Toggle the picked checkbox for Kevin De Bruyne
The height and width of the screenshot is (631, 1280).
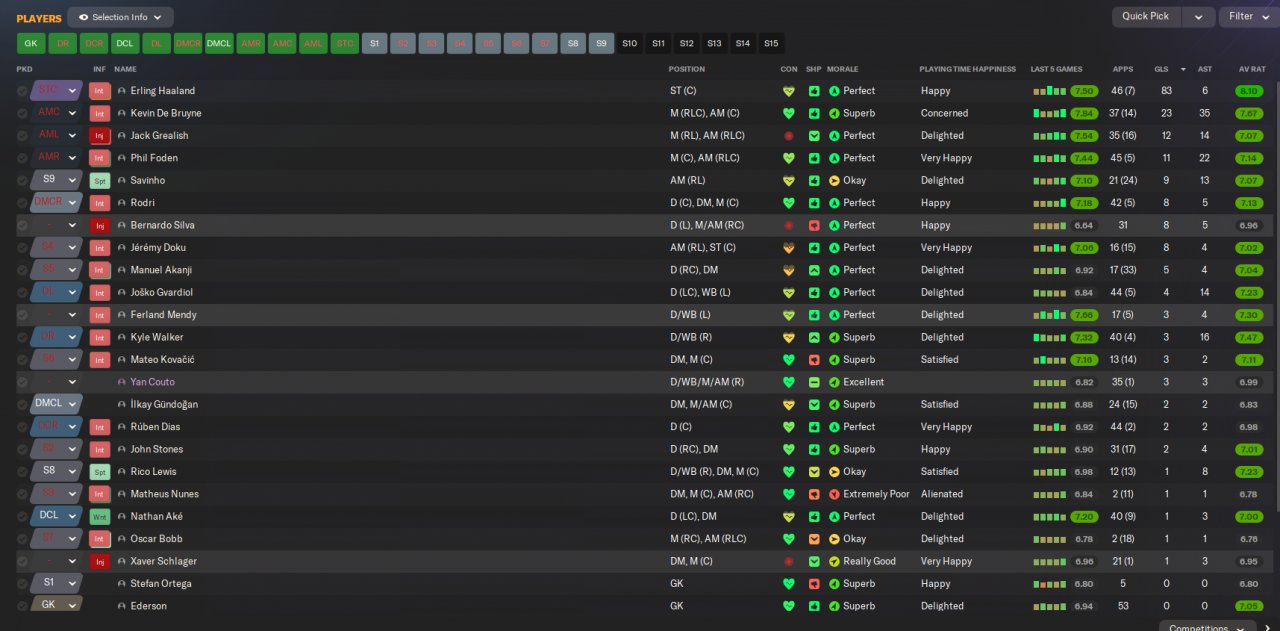pos(22,113)
